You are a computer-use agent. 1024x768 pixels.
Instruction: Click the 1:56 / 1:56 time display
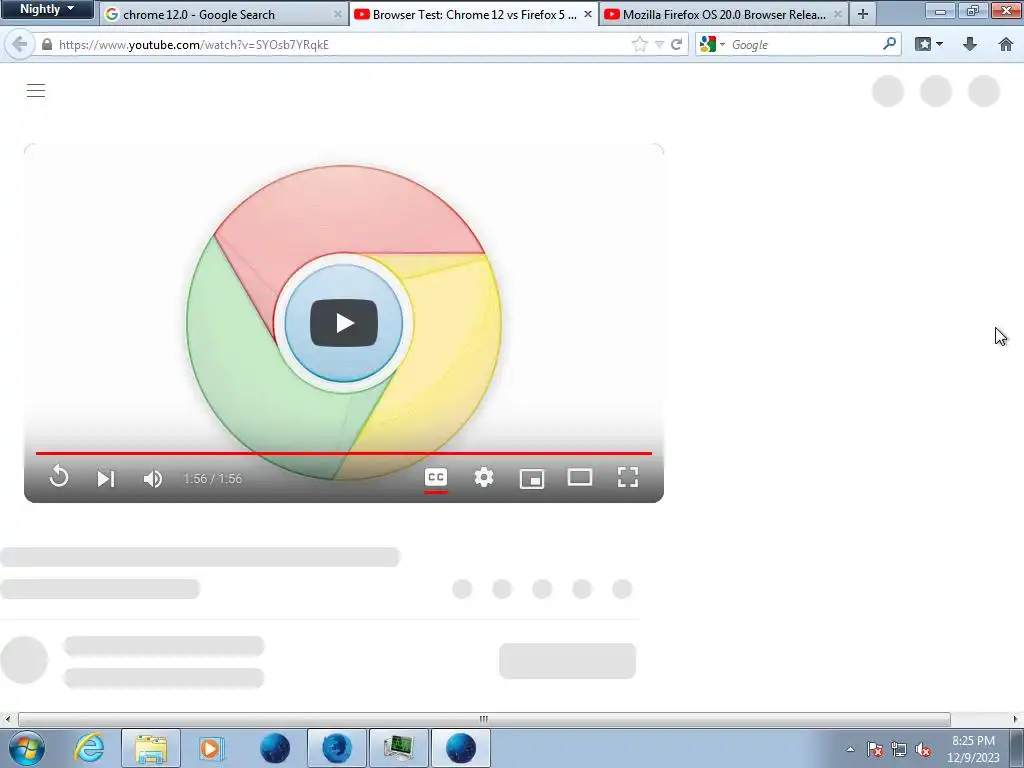[x=213, y=479]
